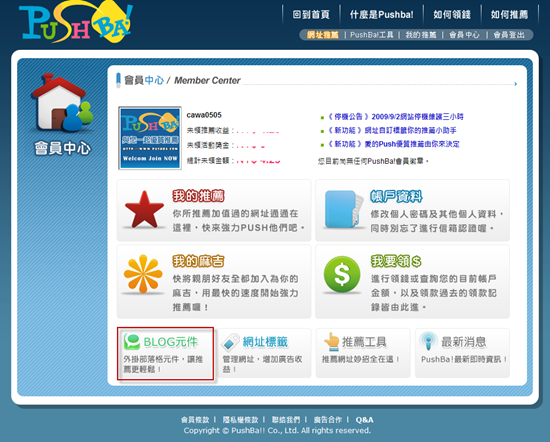Open 什麼是Pushba! menu item

[382, 14]
